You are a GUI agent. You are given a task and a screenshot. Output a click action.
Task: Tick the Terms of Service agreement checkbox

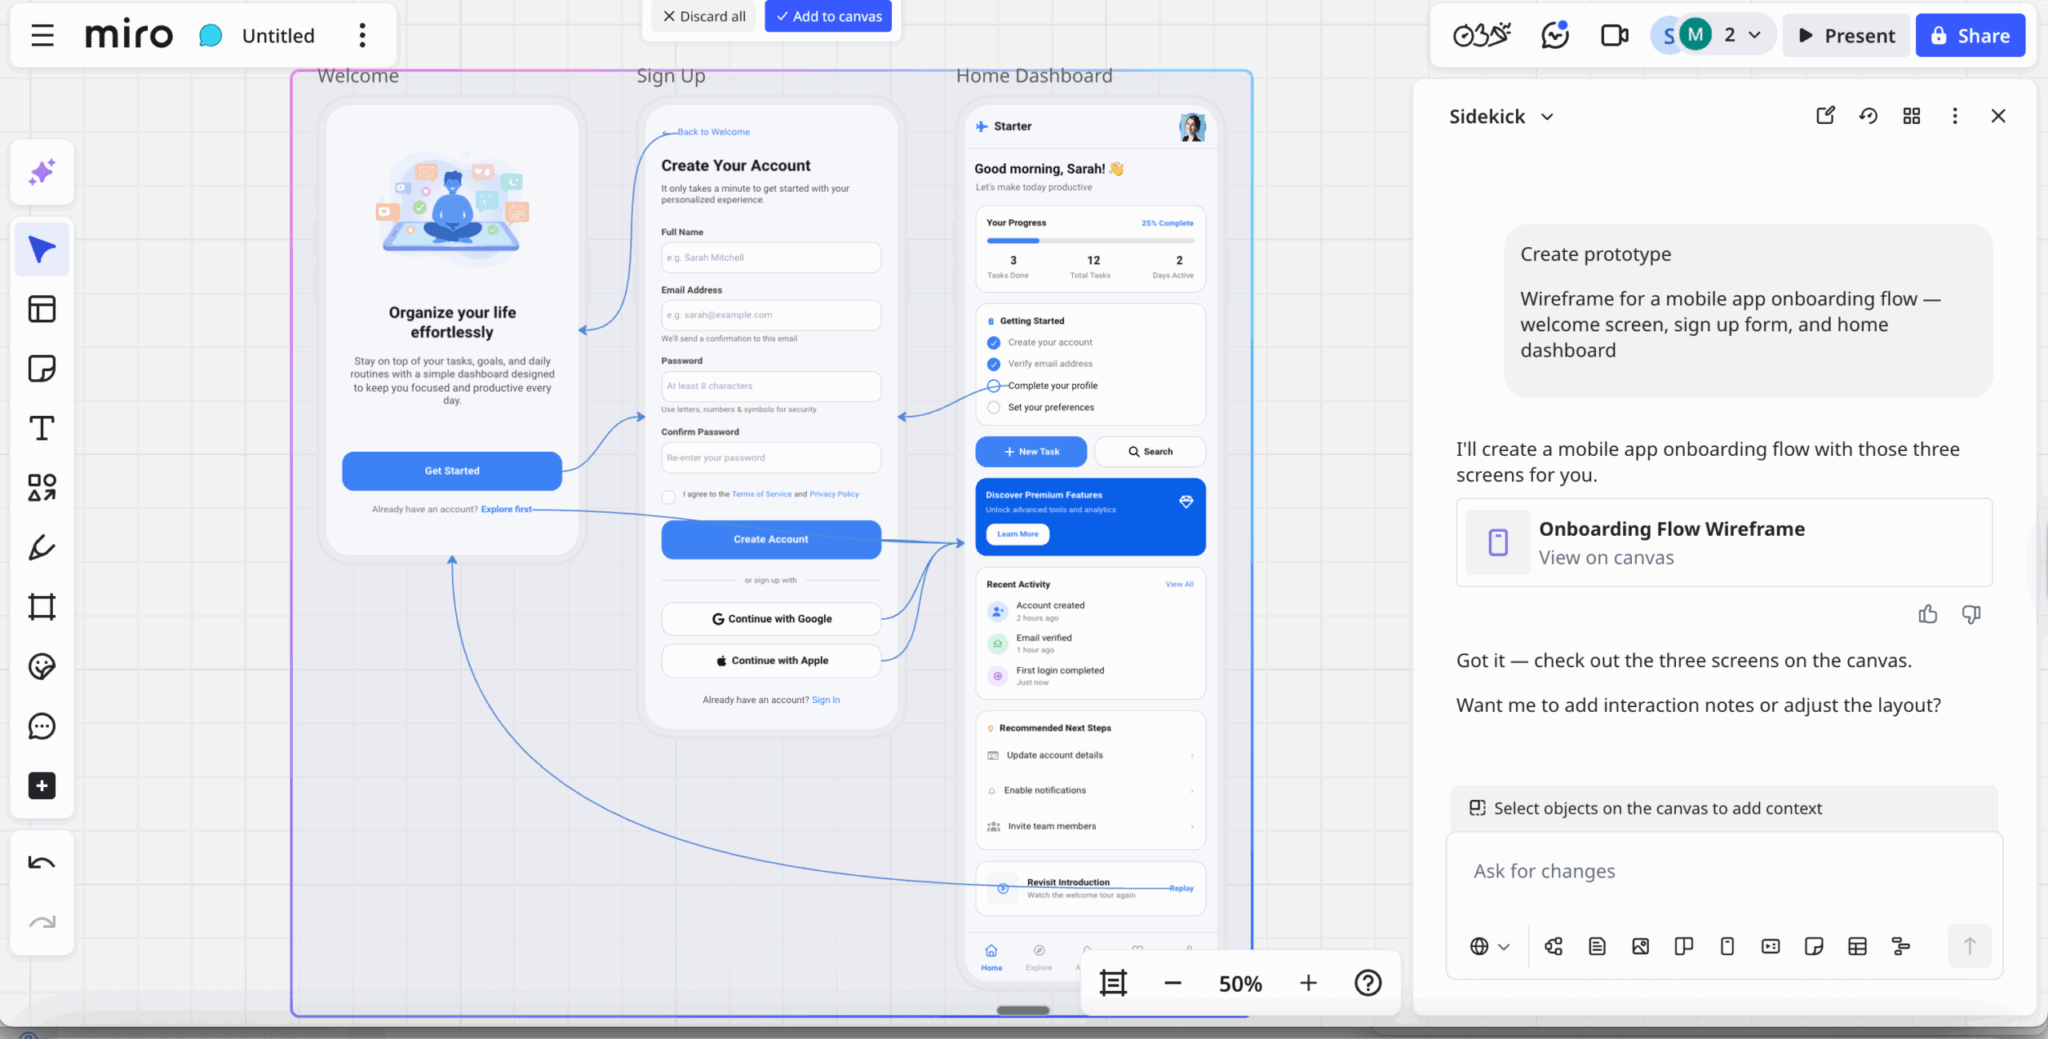668,497
